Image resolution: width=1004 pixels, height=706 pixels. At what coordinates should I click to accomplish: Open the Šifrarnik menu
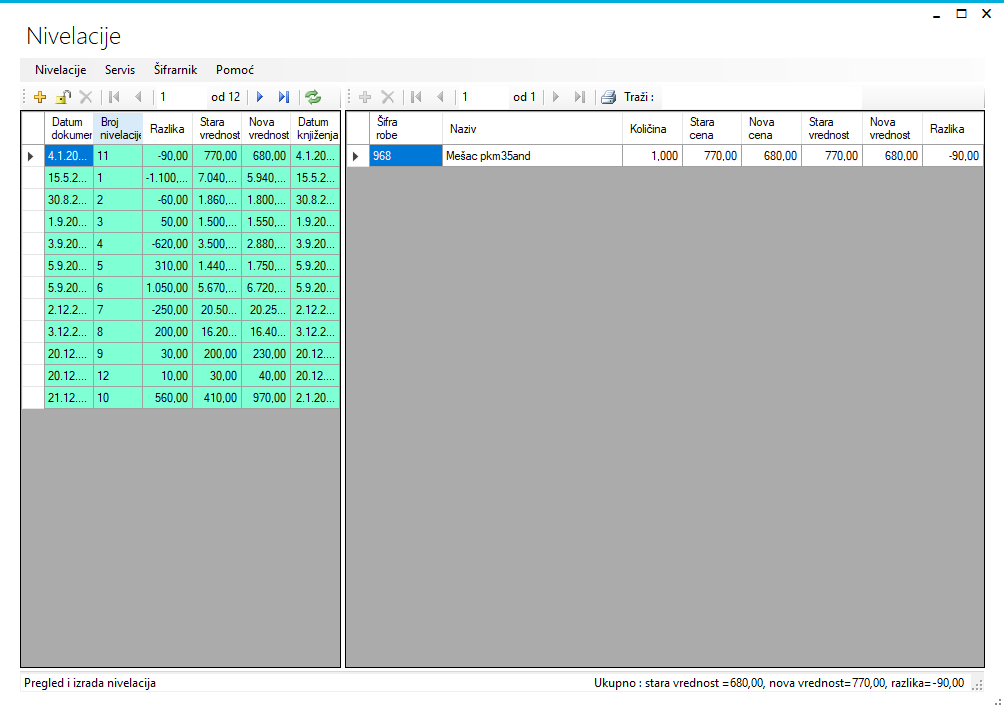click(175, 70)
